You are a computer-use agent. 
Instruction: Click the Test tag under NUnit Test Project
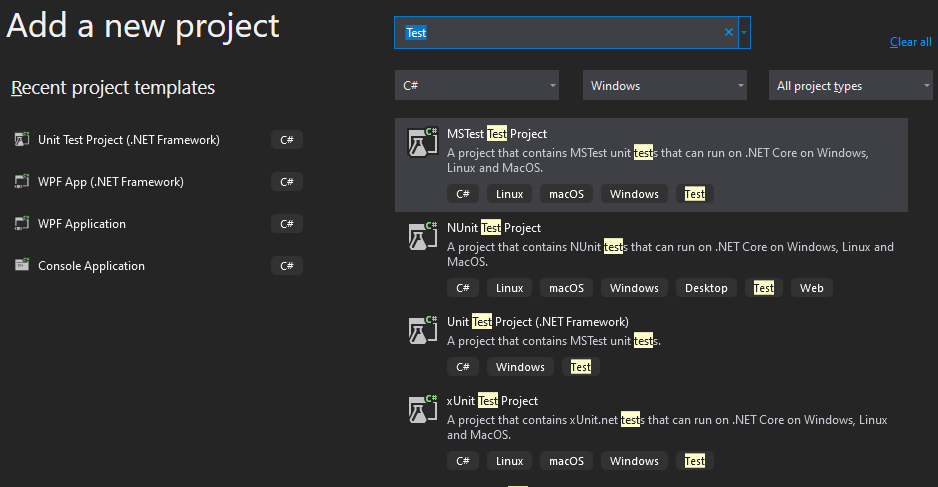pos(764,288)
